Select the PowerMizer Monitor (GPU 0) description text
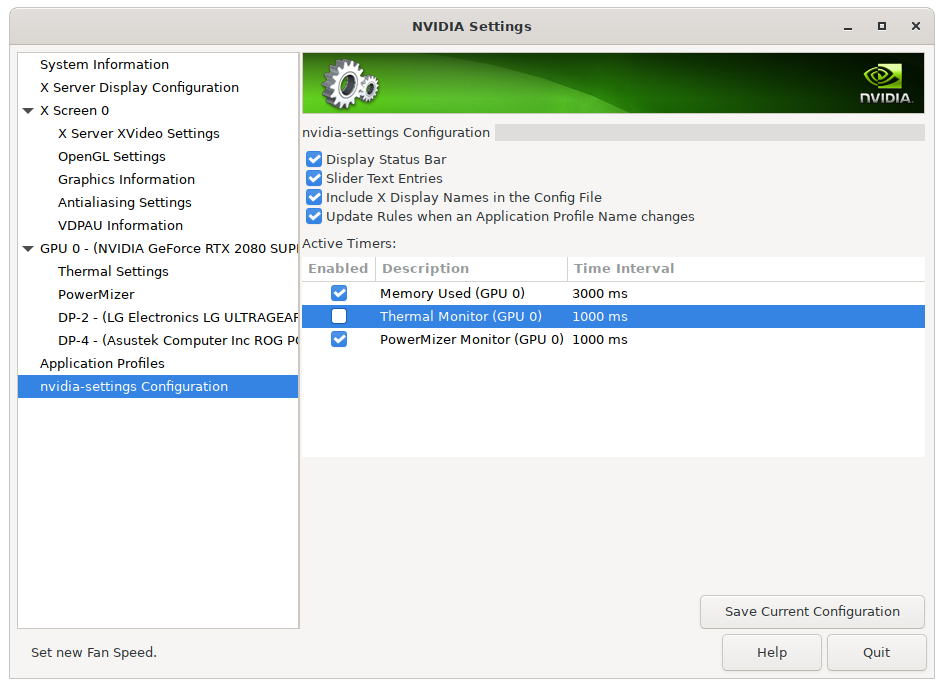The width and height of the screenshot is (944, 688). point(471,339)
